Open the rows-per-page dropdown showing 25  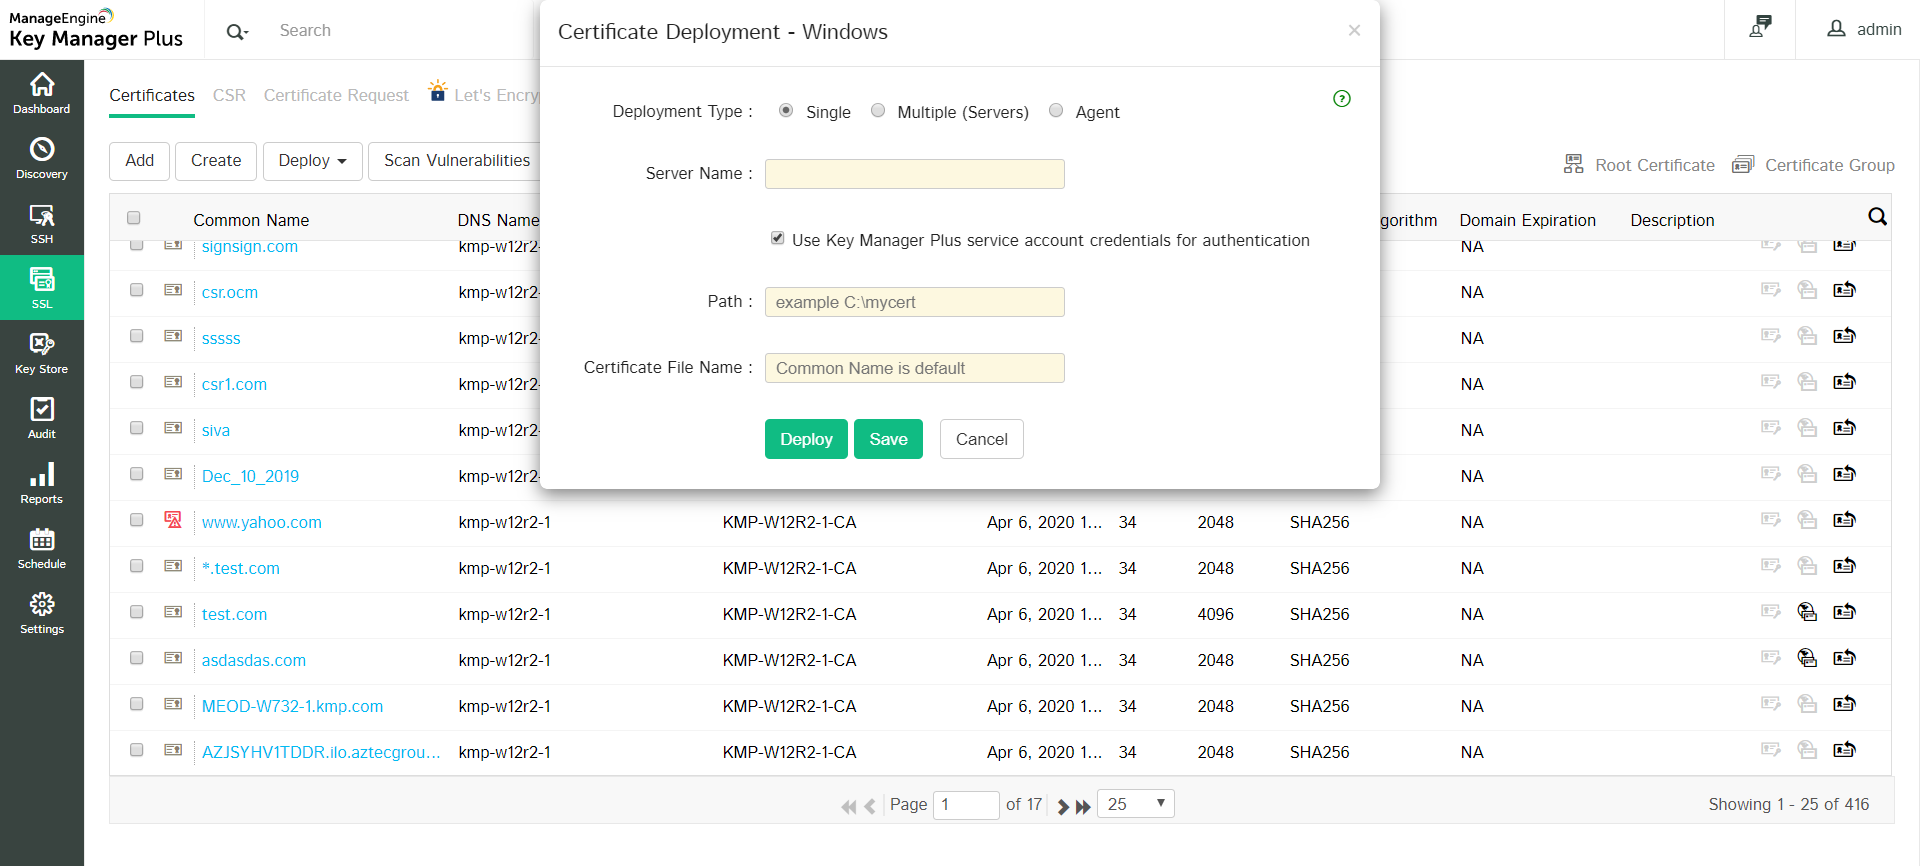(x=1135, y=804)
